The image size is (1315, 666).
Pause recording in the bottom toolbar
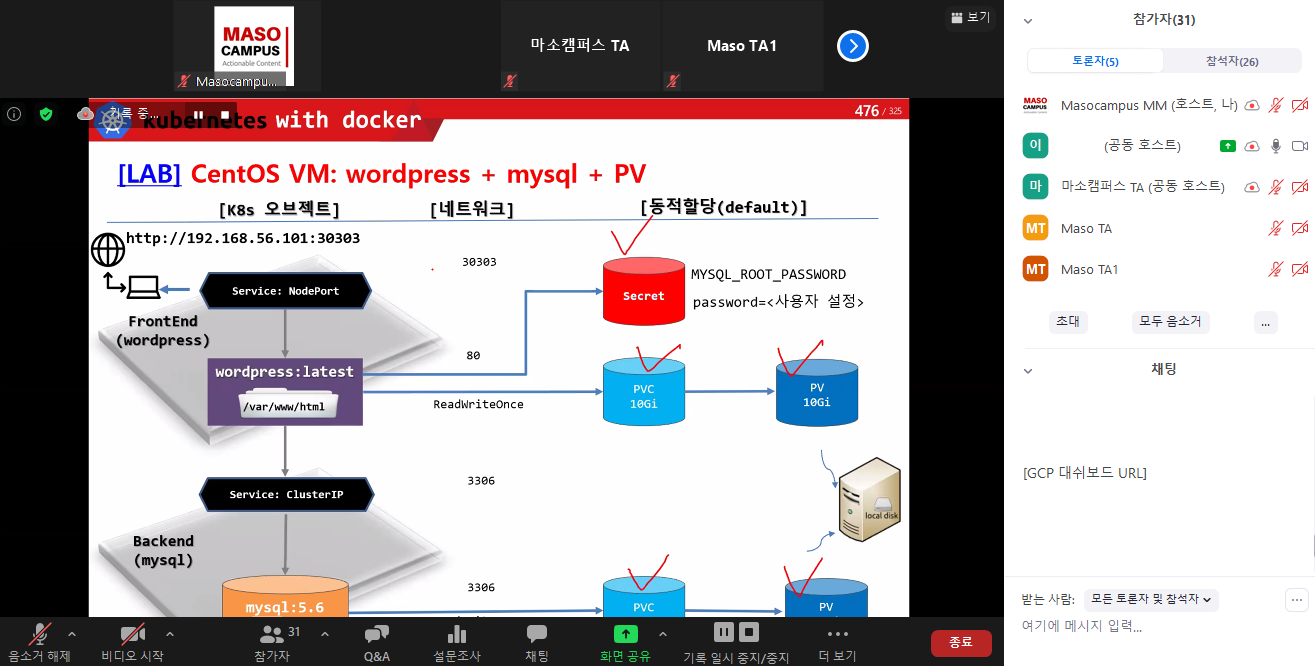pos(723,632)
